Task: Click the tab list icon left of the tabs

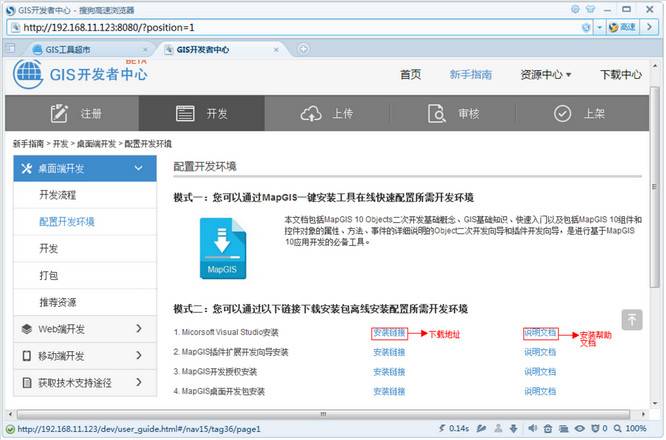Action: pos(11,48)
